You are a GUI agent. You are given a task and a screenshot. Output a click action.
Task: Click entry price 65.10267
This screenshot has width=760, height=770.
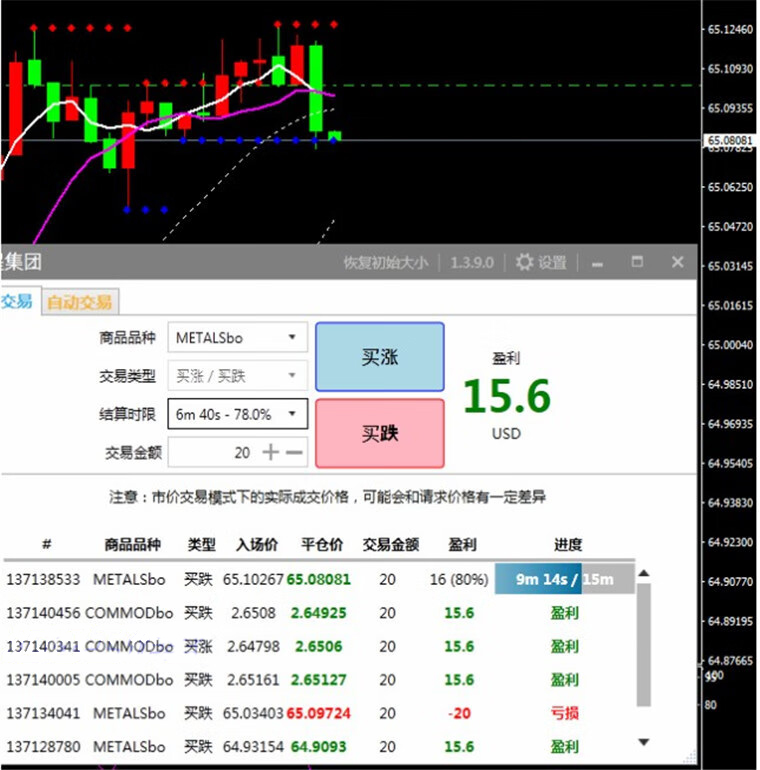click(x=253, y=579)
